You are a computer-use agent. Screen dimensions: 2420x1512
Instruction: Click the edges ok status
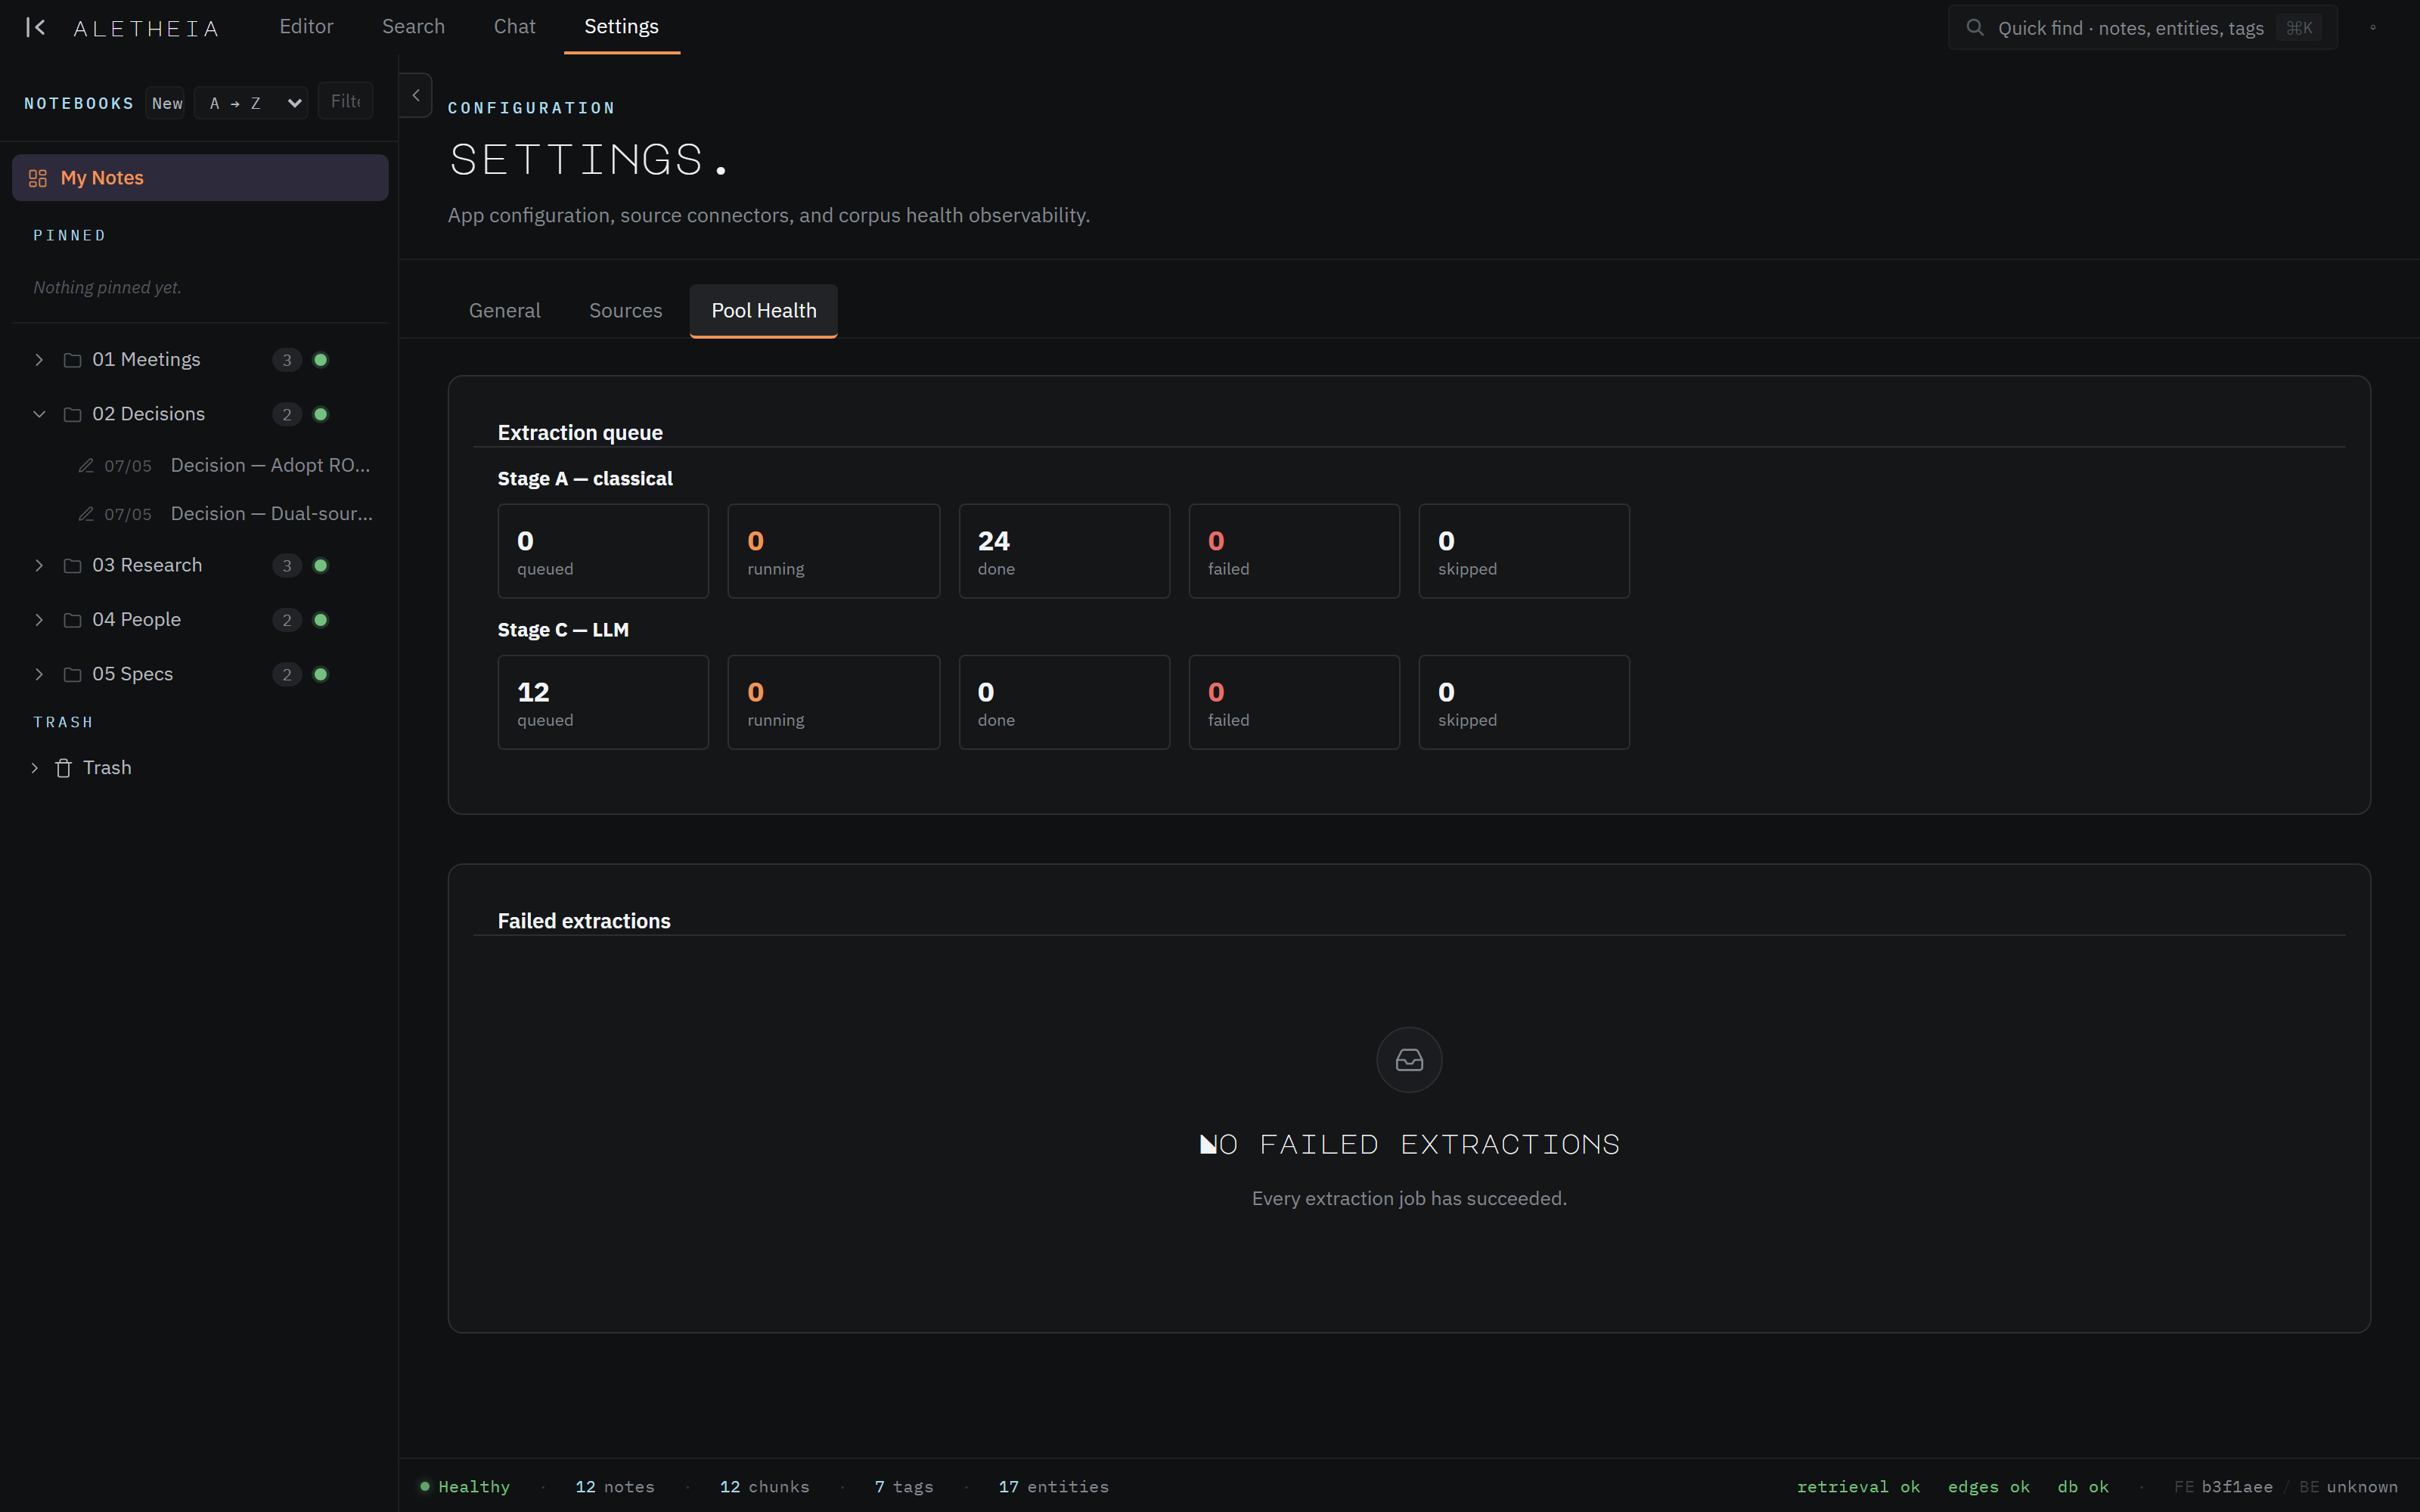pyautogui.click(x=1988, y=1487)
